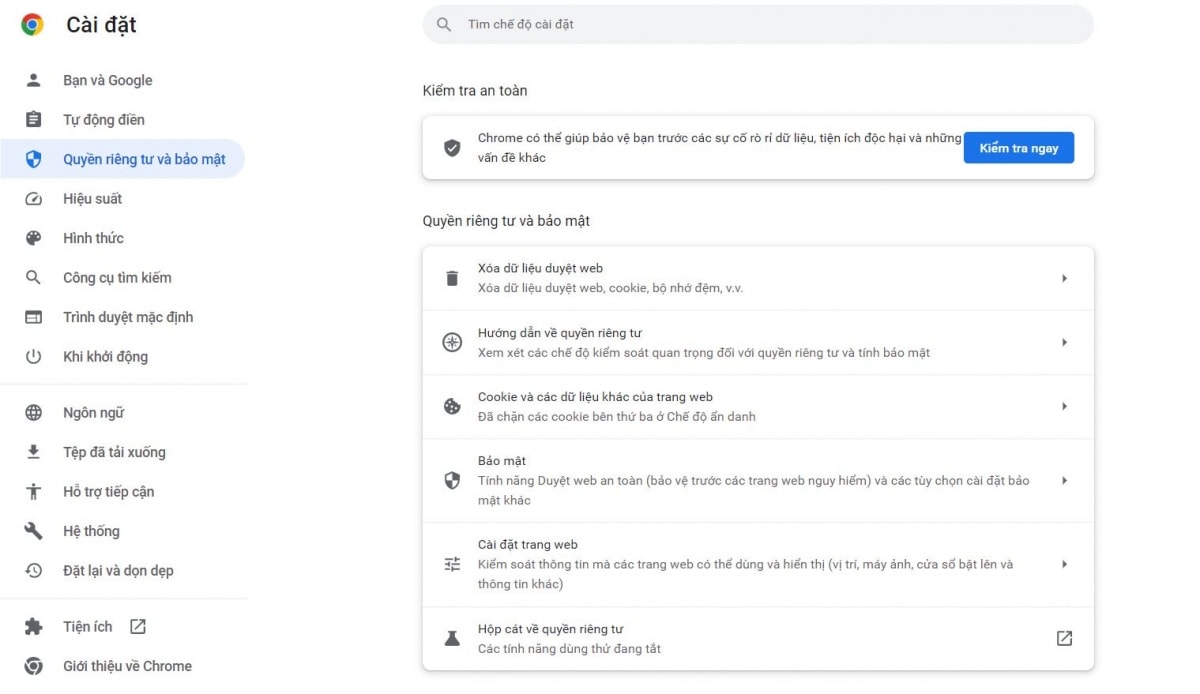The height and width of the screenshot is (694, 1200).
Task: Select Quyền riêng tư và bảo mật menu item
Action: pos(122,159)
